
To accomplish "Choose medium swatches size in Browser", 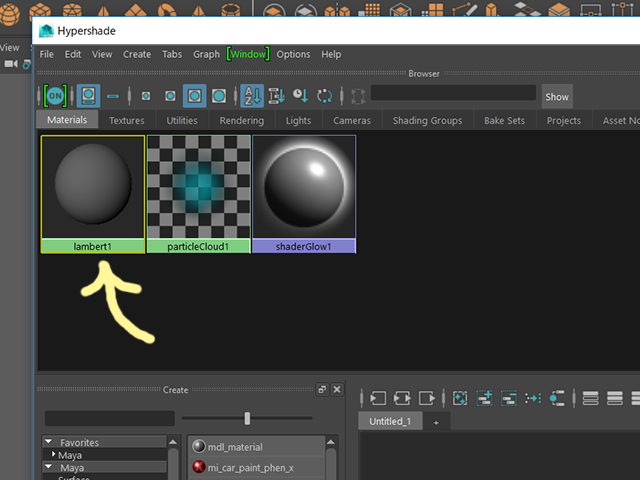I will tap(170, 96).
